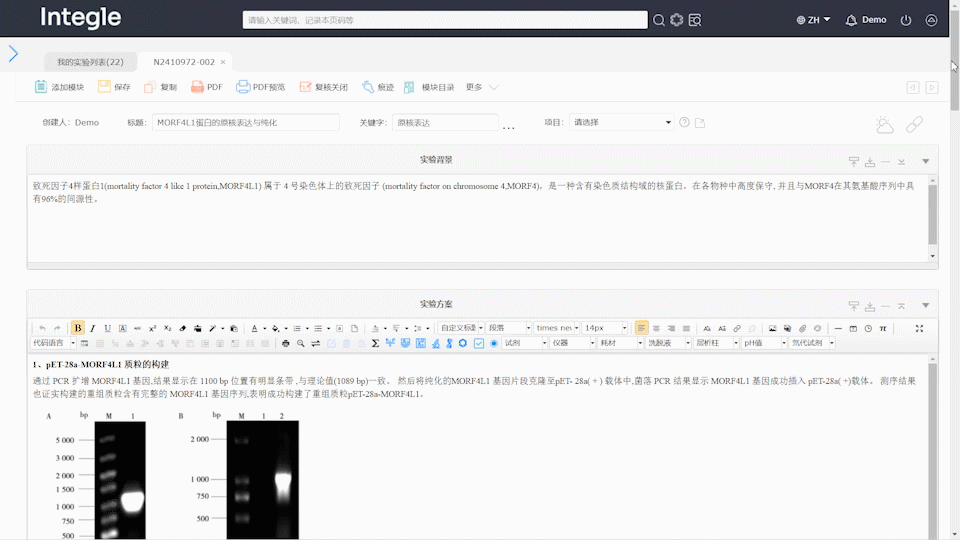
Task: Open the 仪器 dropdown
Action: (572, 343)
